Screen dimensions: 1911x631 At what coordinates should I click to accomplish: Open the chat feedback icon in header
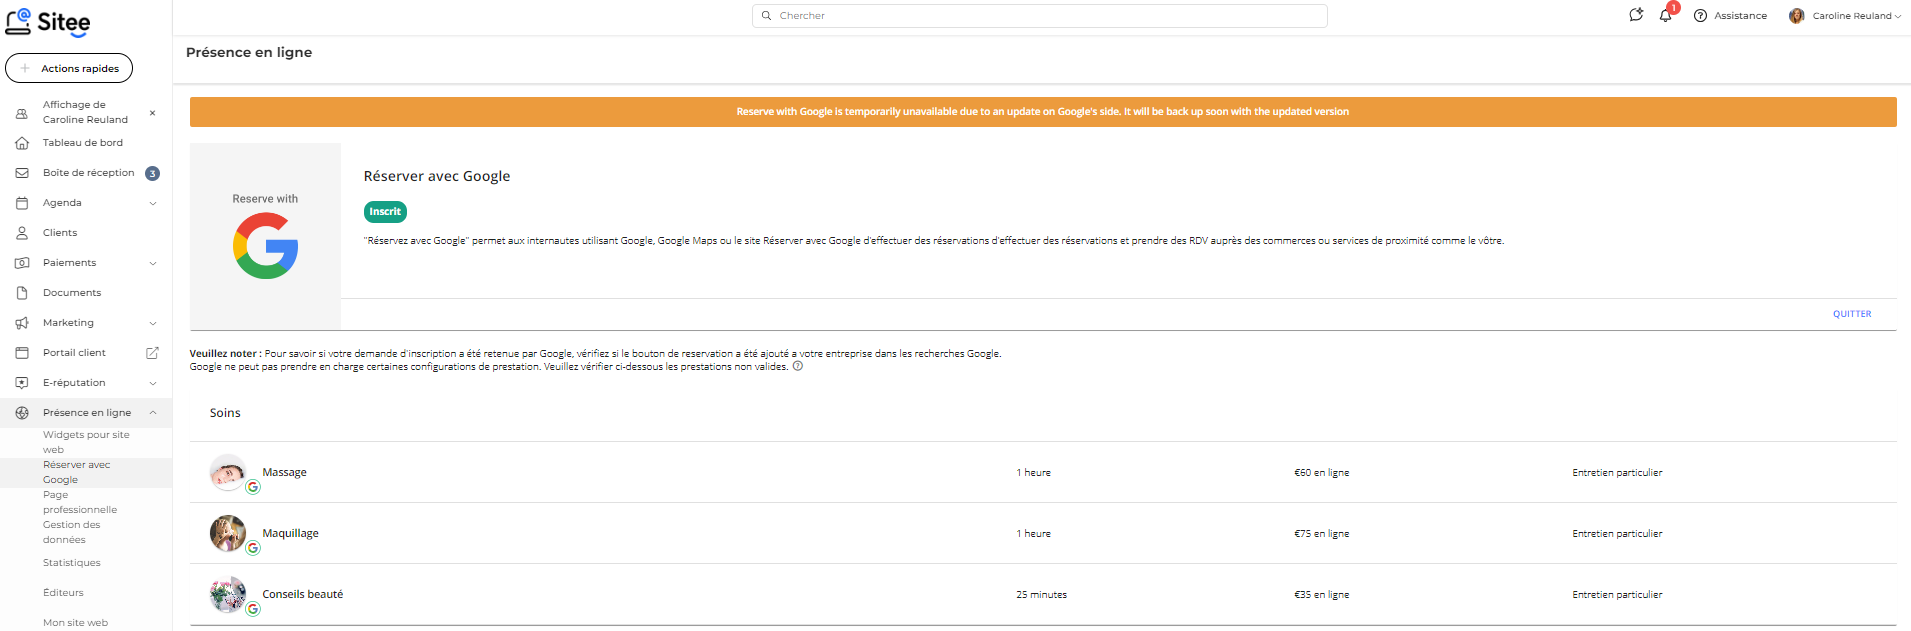pos(1636,15)
